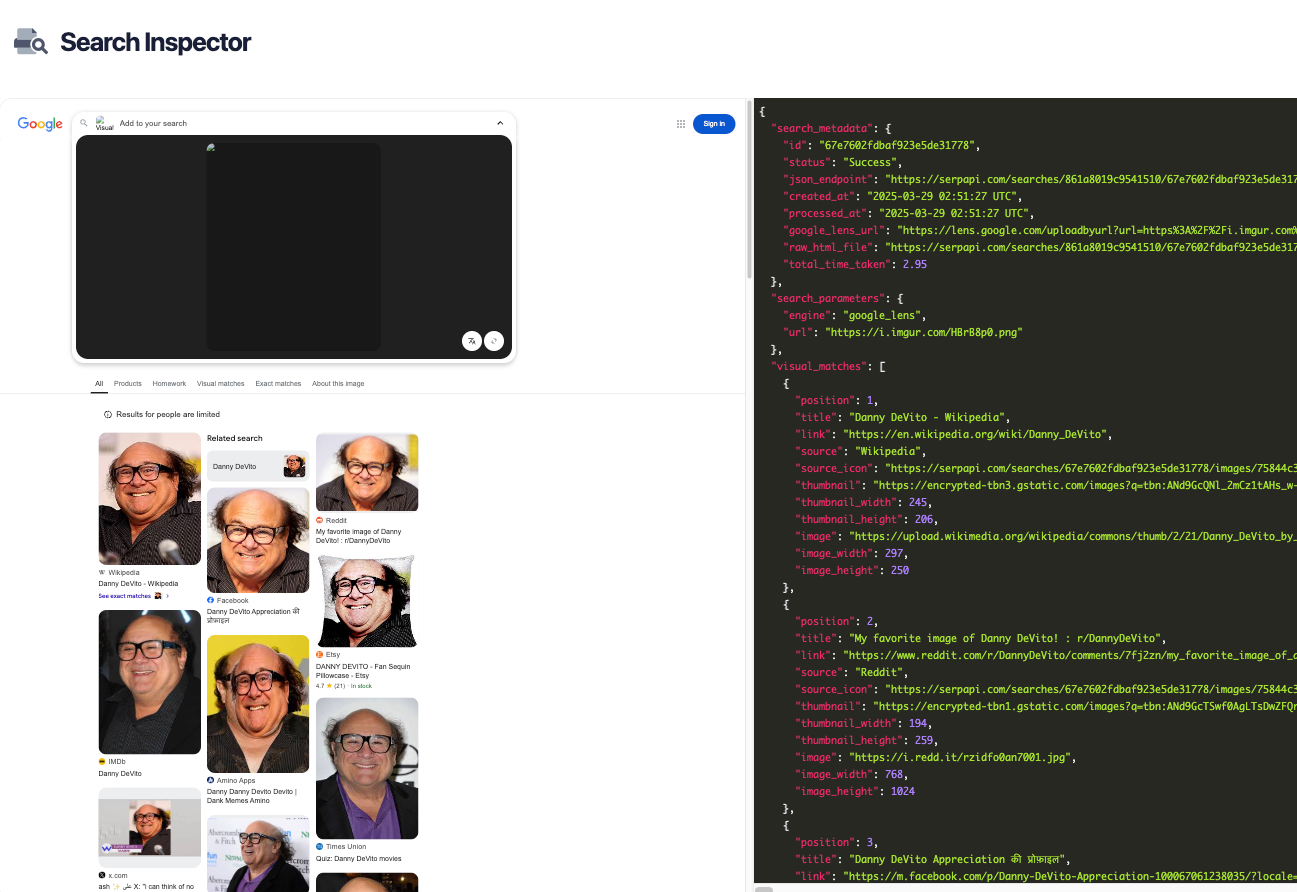Click the Search Inspector logo icon
Image resolution: width=1297 pixels, height=892 pixels.
pyautogui.click(x=31, y=42)
